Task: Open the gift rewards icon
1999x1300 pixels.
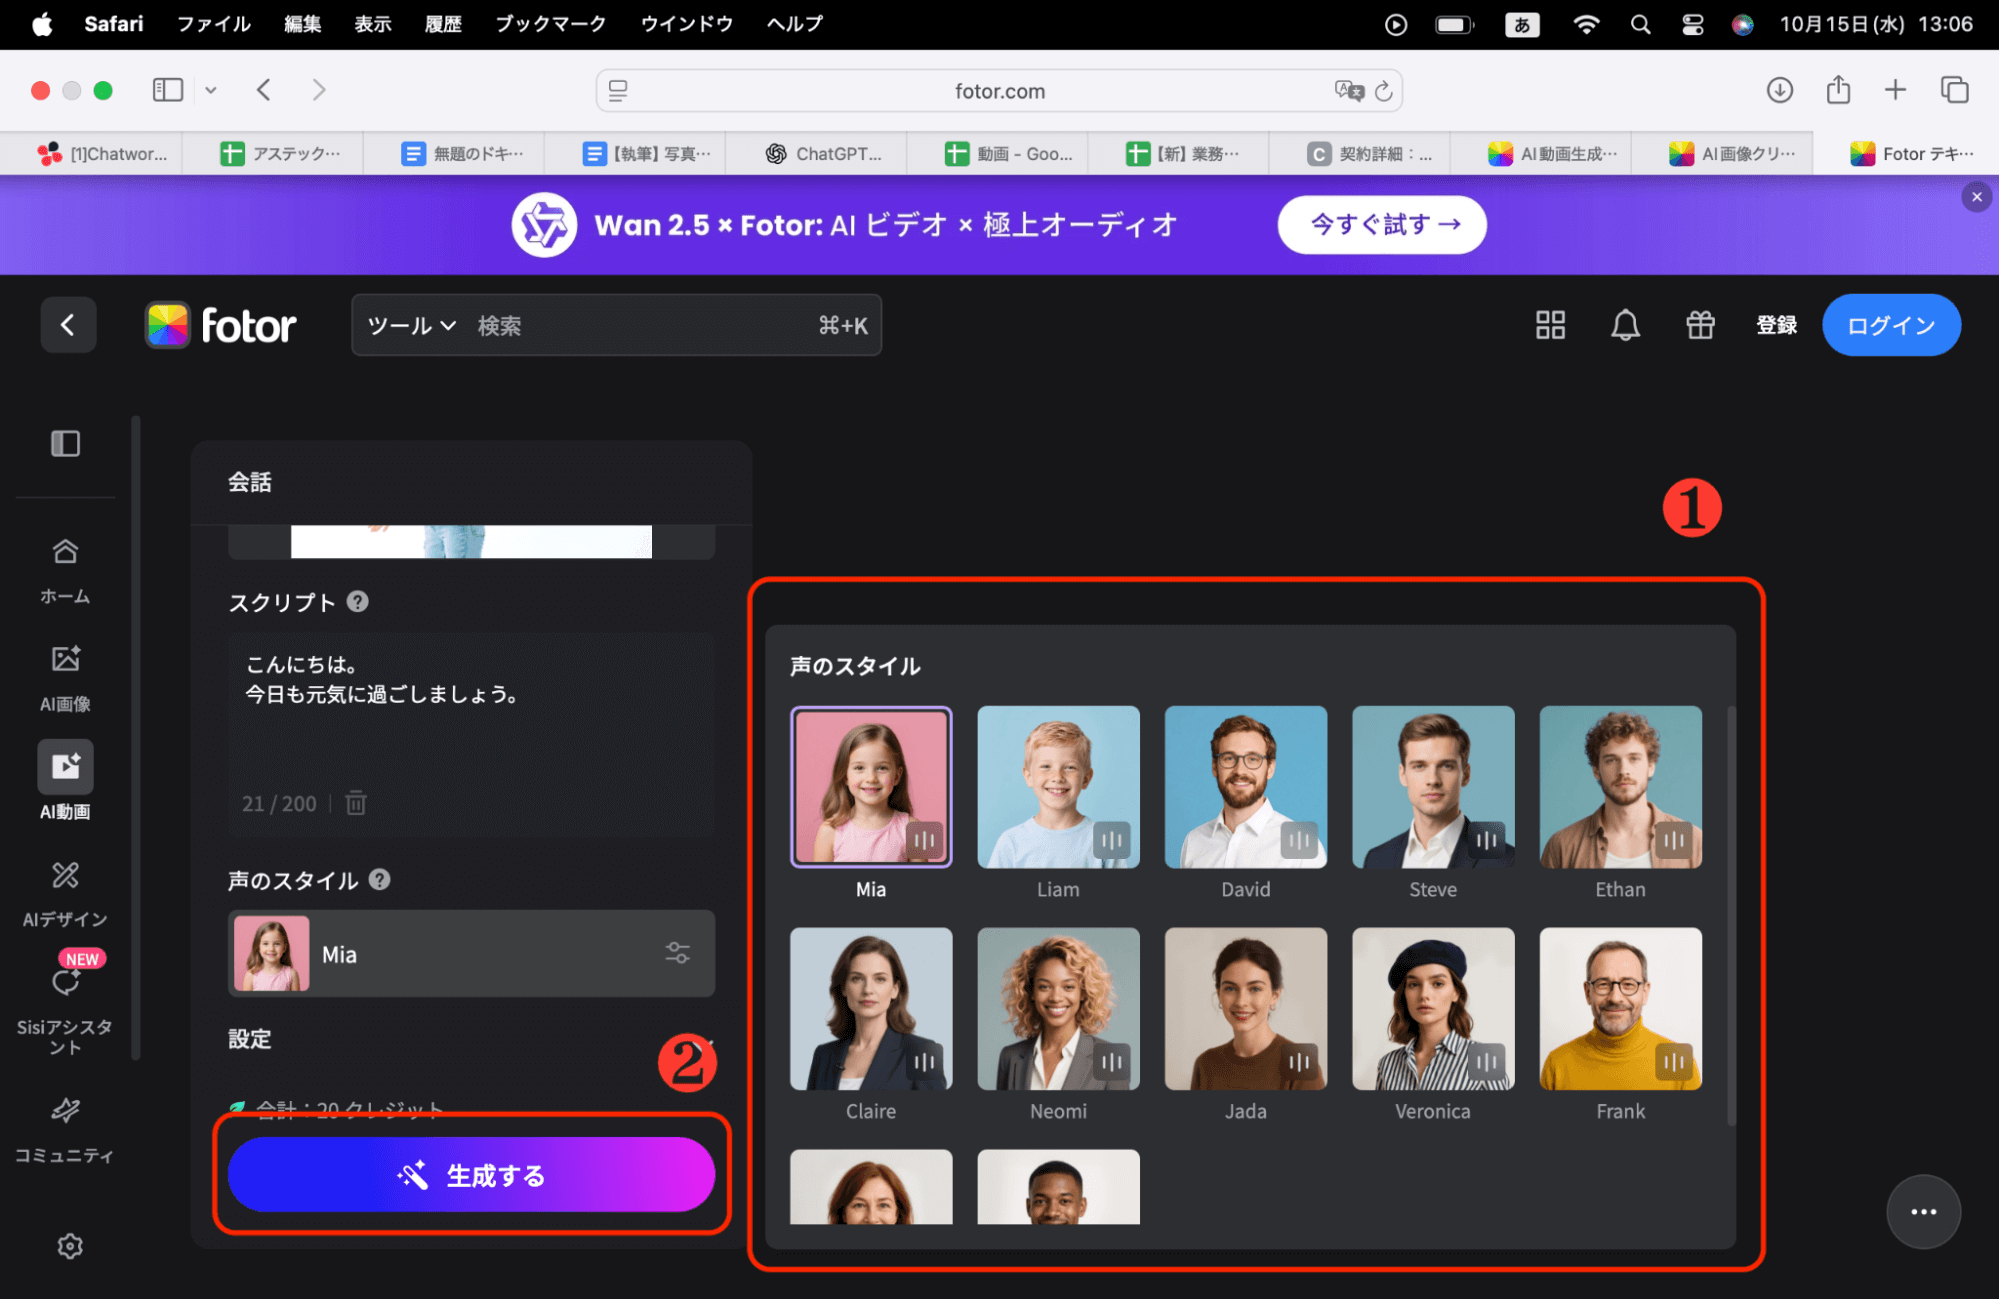Action: [x=1700, y=325]
